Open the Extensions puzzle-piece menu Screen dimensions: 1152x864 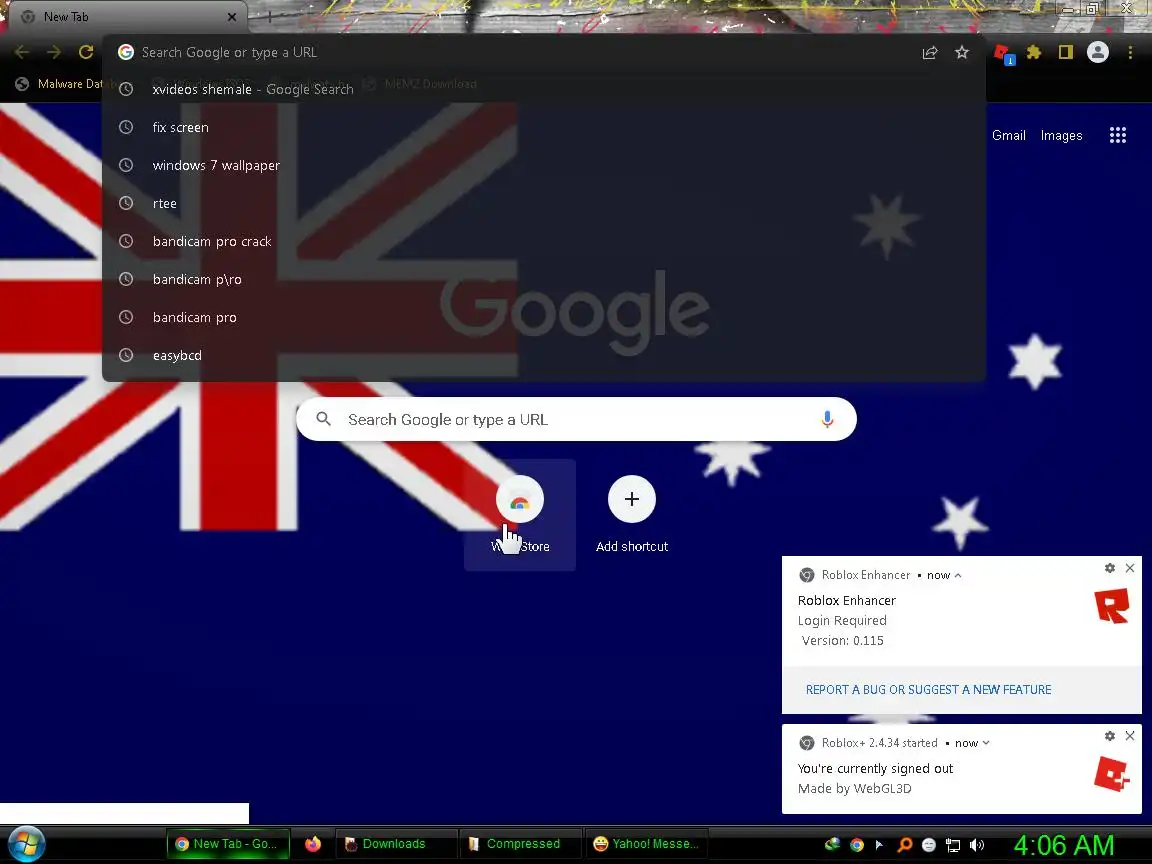click(x=1034, y=52)
